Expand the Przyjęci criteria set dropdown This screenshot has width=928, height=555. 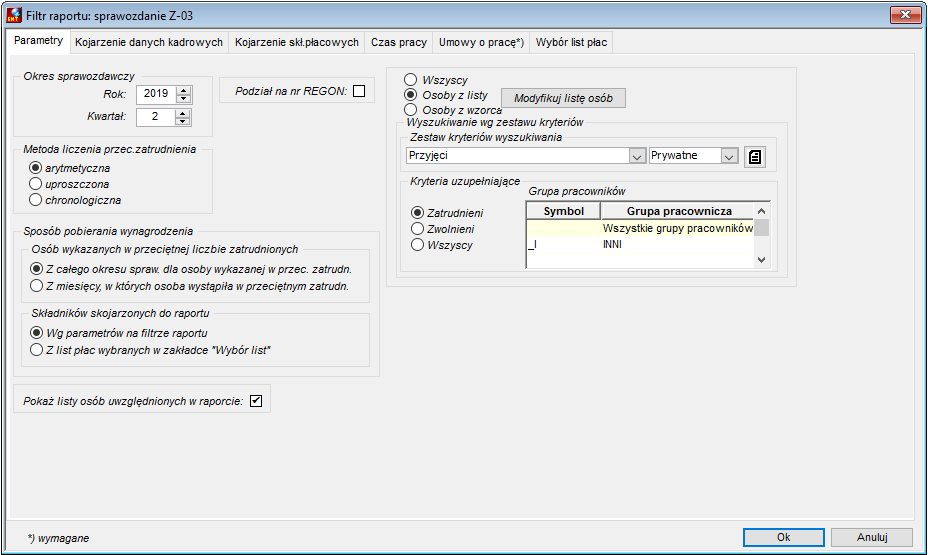click(637, 156)
